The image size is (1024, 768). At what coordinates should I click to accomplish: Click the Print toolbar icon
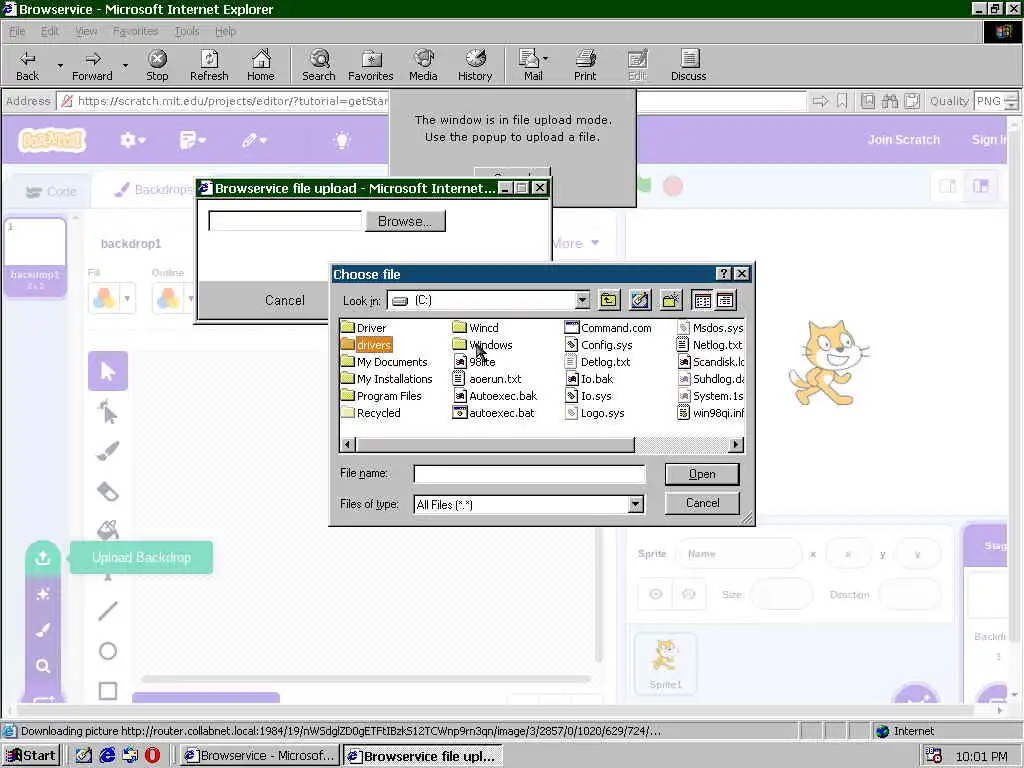coord(585,65)
